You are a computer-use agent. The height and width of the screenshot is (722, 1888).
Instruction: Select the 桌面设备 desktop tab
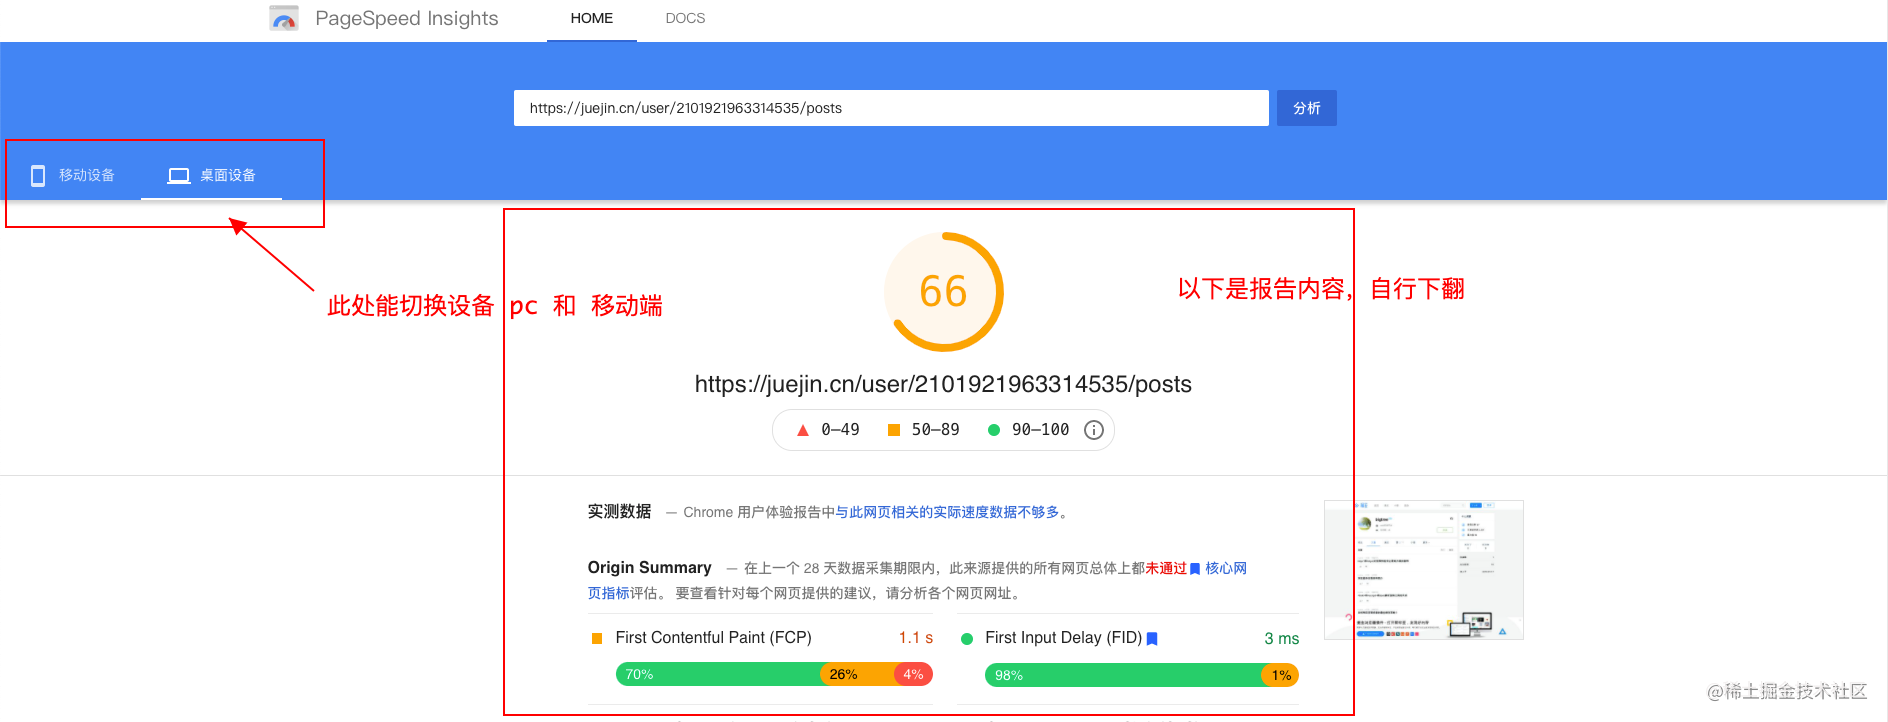click(x=211, y=176)
